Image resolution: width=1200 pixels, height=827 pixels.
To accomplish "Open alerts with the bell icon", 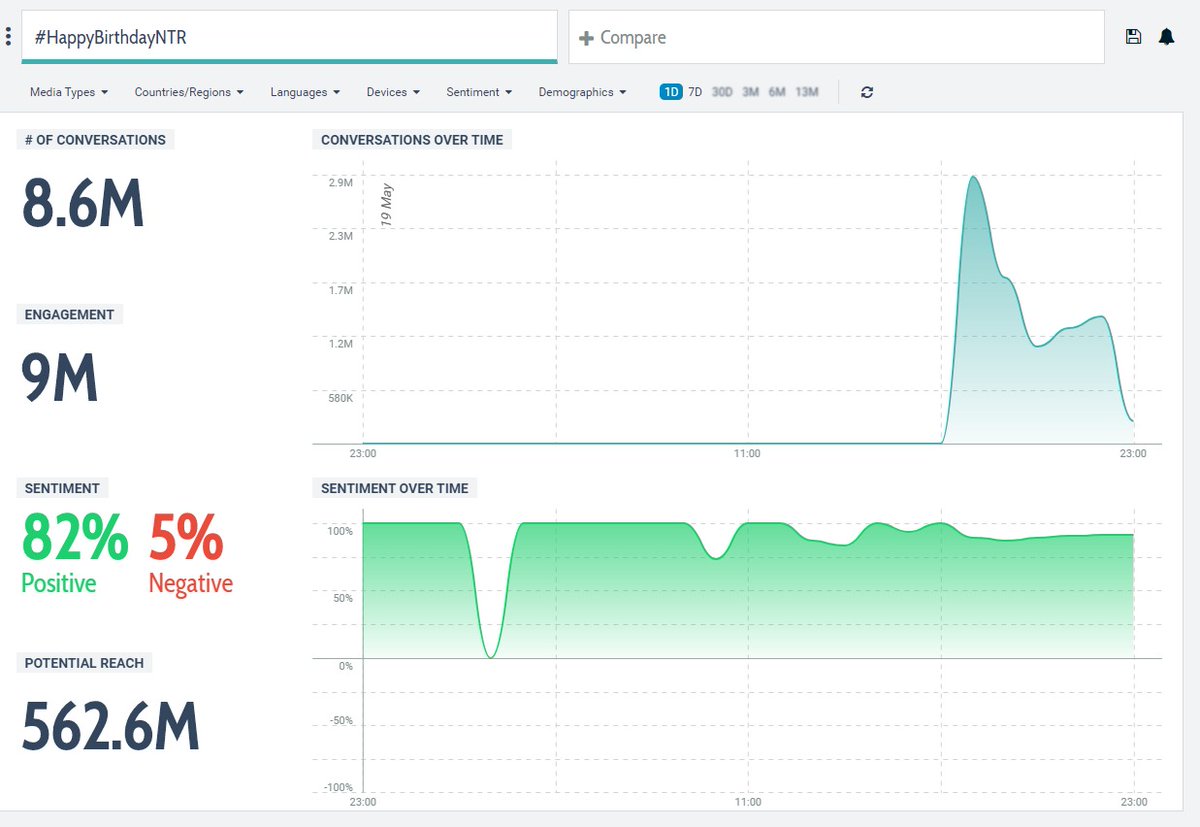I will coord(1166,37).
